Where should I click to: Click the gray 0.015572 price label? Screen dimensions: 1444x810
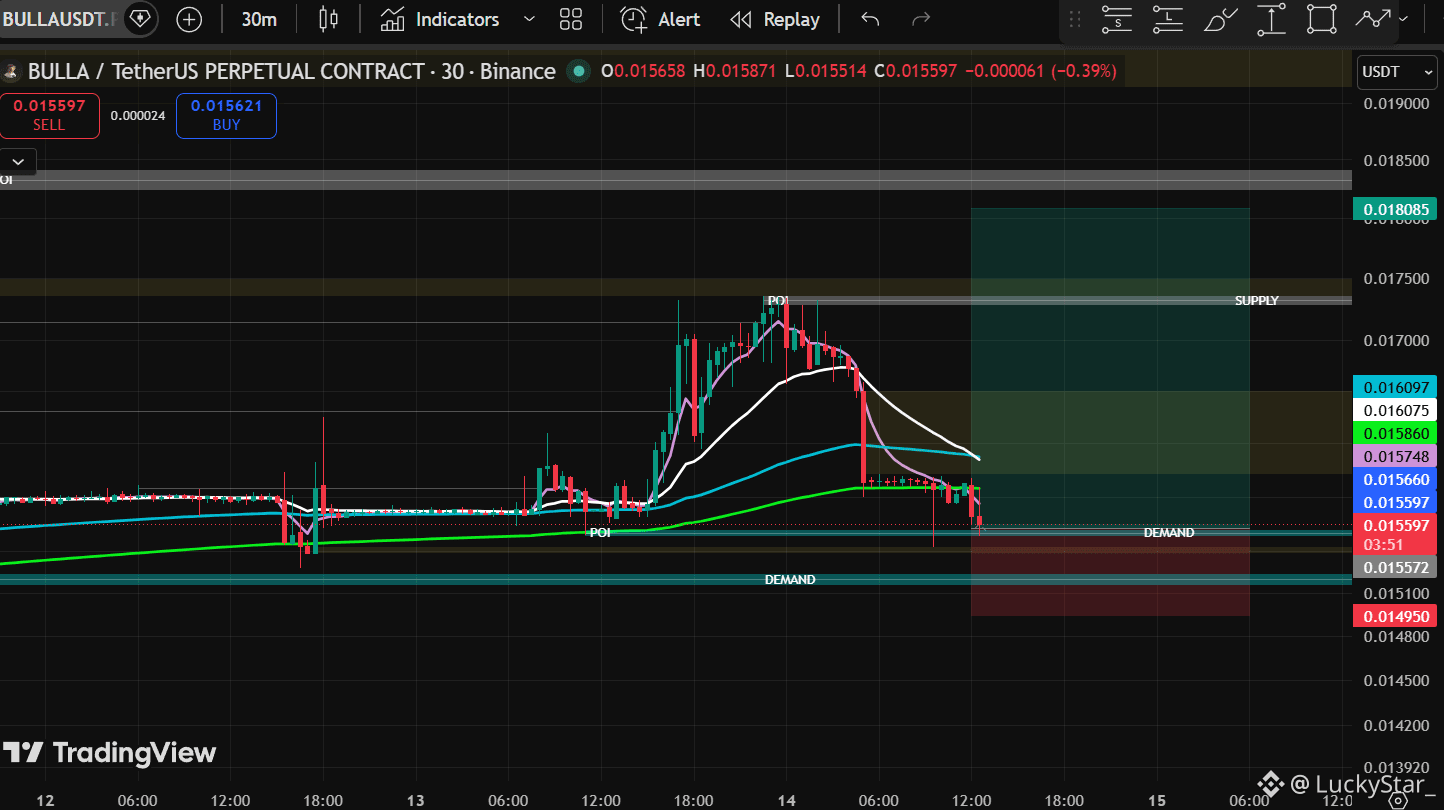[x=1394, y=567]
